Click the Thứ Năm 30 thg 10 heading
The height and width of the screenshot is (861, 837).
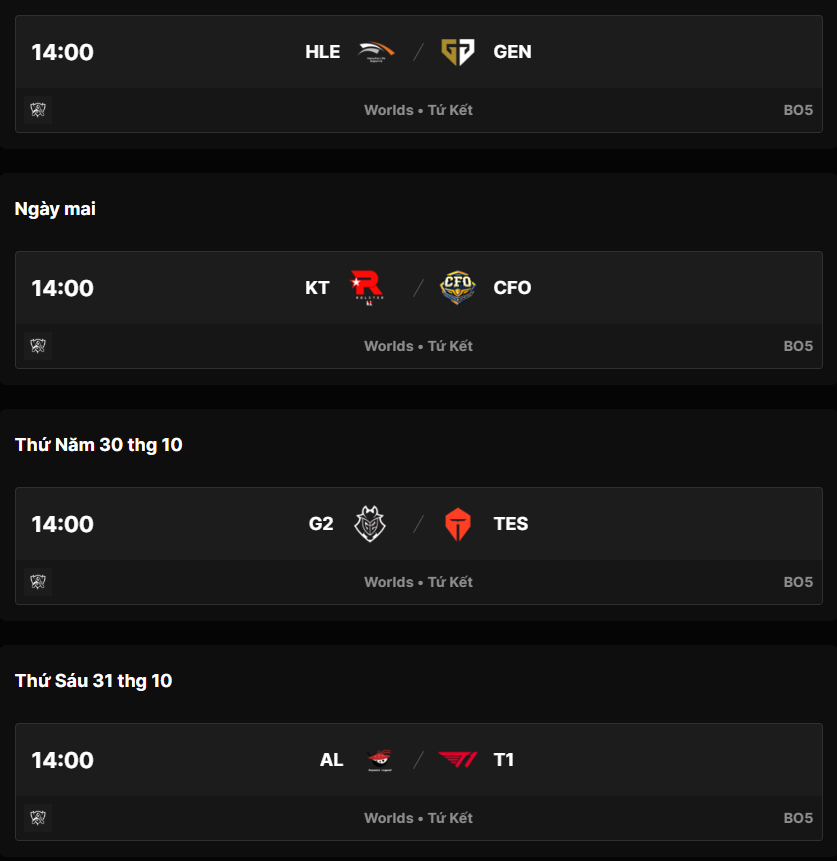tap(99, 445)
